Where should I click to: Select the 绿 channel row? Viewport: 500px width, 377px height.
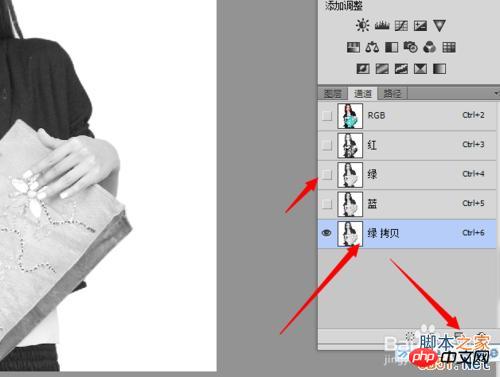(x=407, y=174)
